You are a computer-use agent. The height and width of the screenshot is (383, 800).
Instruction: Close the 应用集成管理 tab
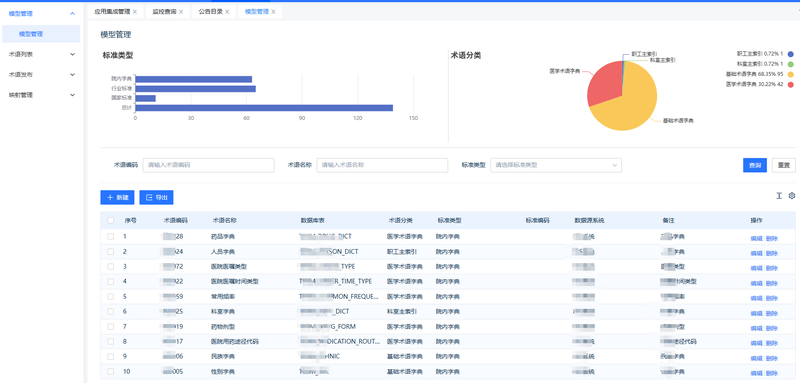[135, 12]
